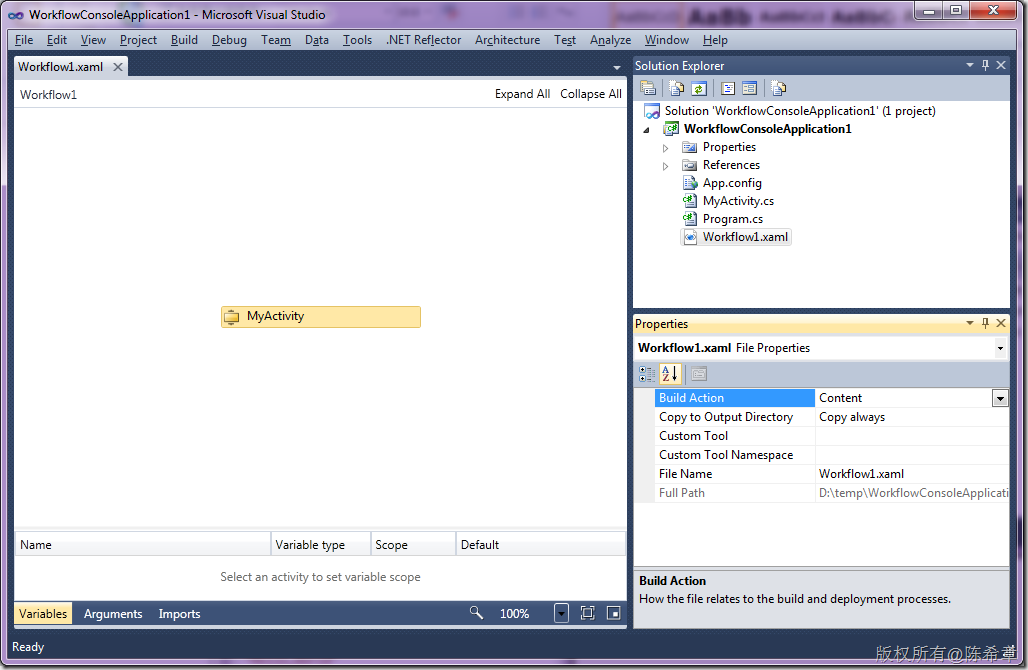This screenshot has height=670, width=1028.
Task: Open Properties window position dropdown
Action: tap(970, 323)
